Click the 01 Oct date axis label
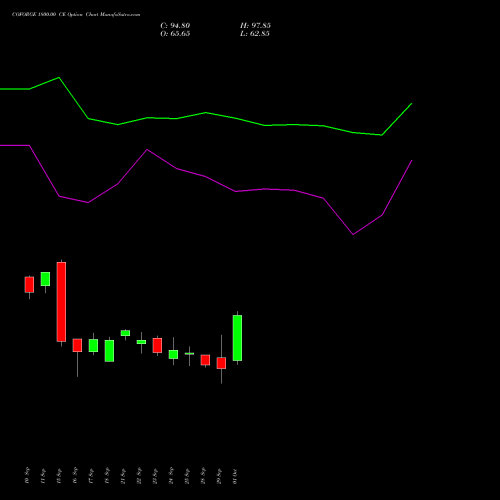This screenshot has height=500, width=500. pos(235,476)
